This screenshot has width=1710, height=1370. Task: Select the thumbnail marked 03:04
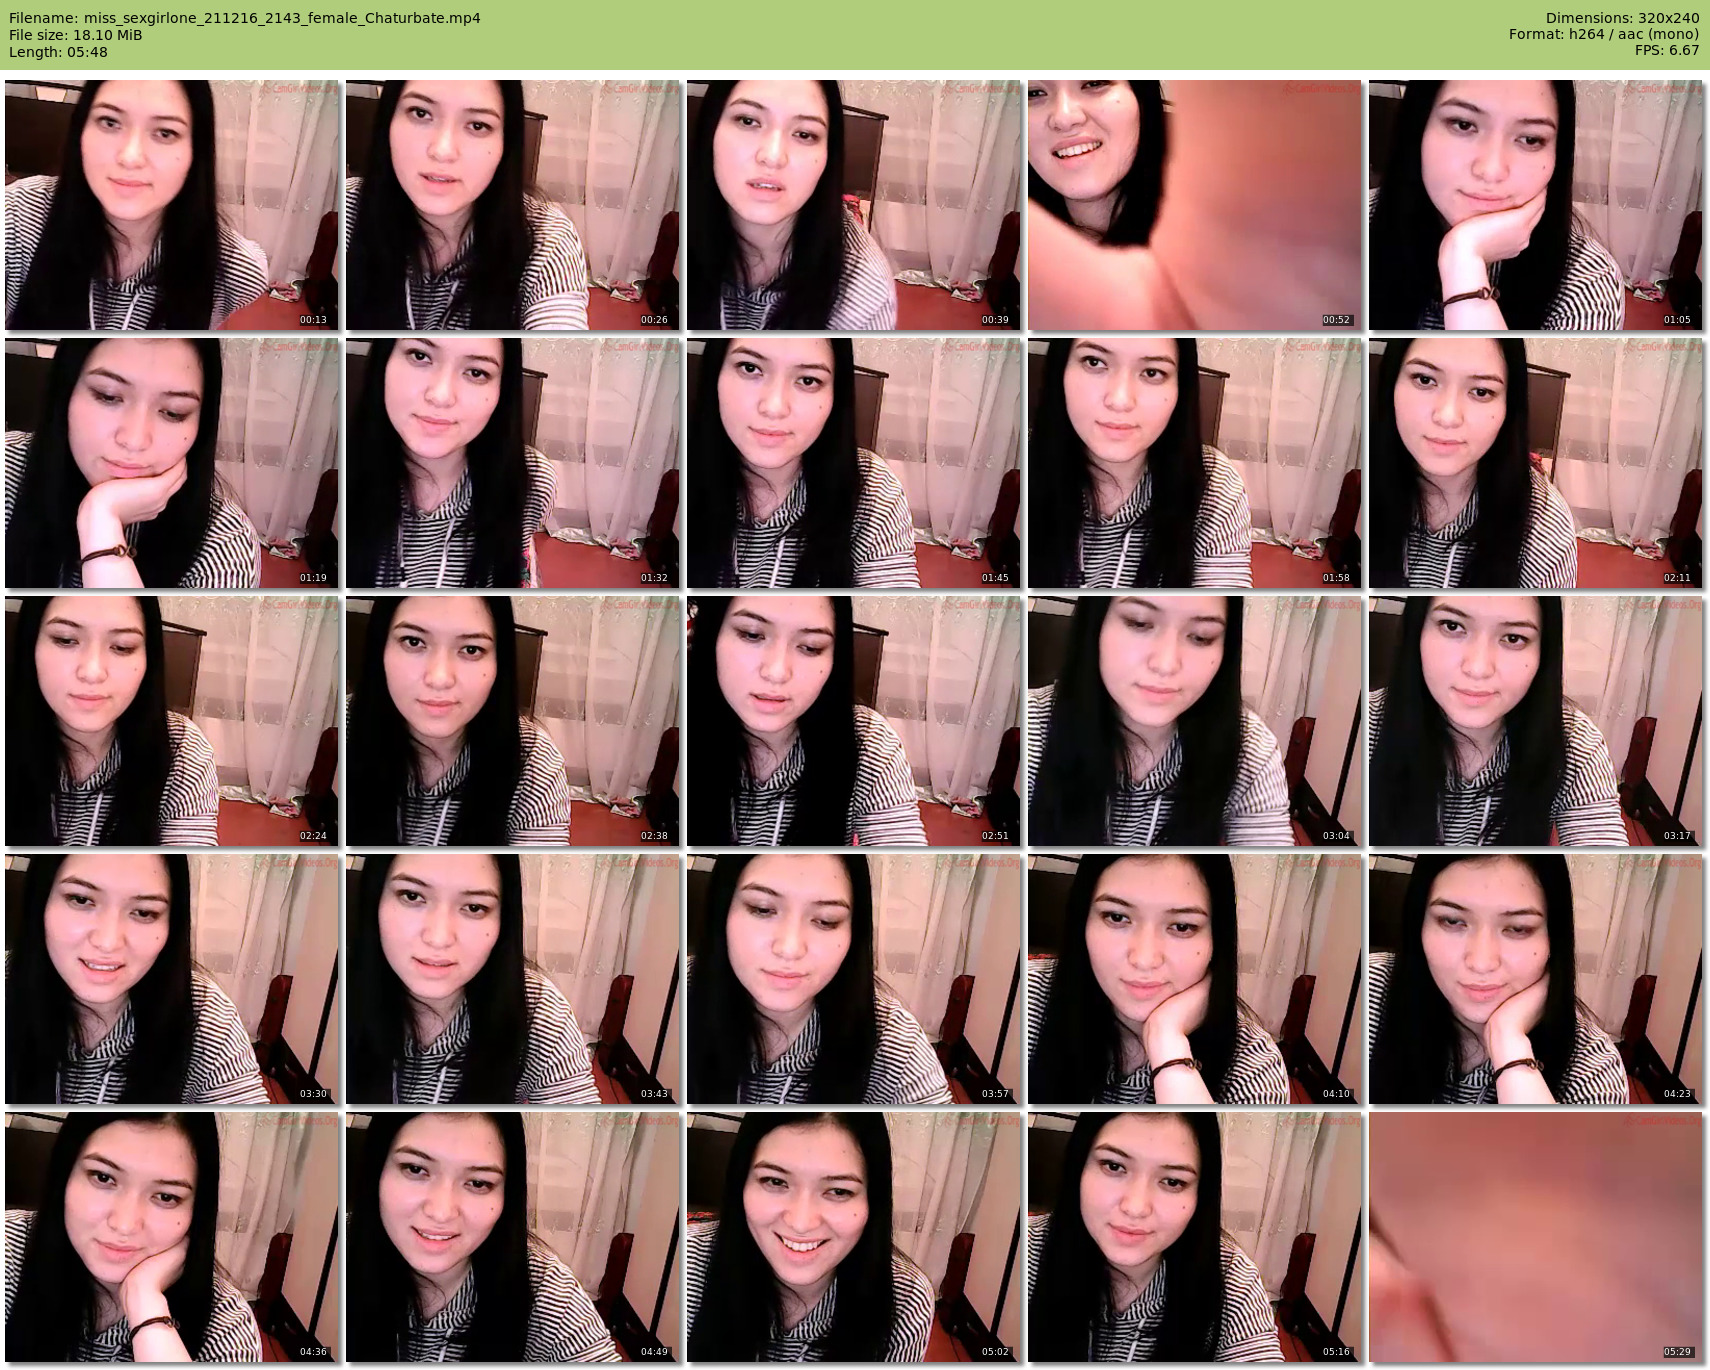click(1195, 721)
